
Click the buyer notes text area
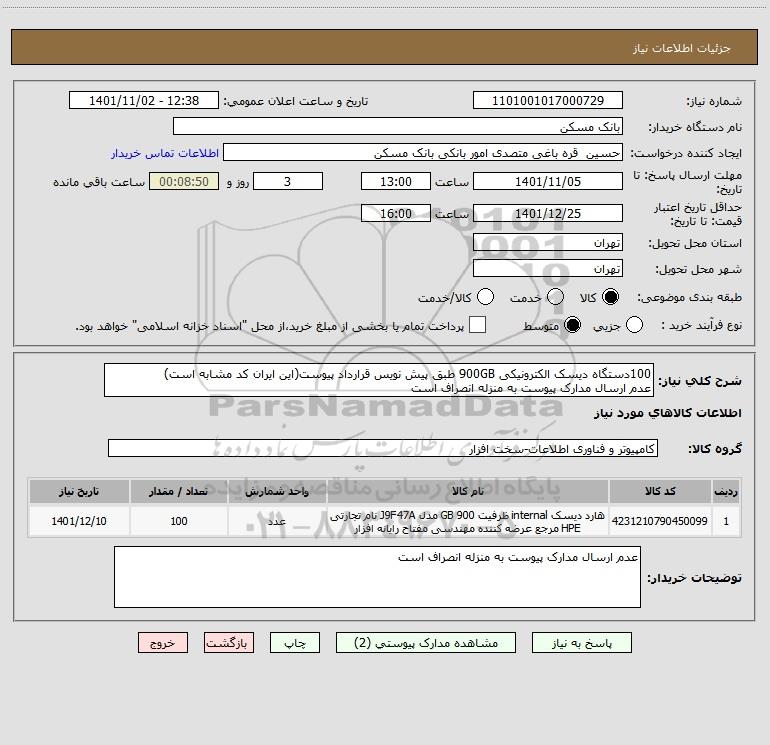pyautogui.click(x=377, y=577)
